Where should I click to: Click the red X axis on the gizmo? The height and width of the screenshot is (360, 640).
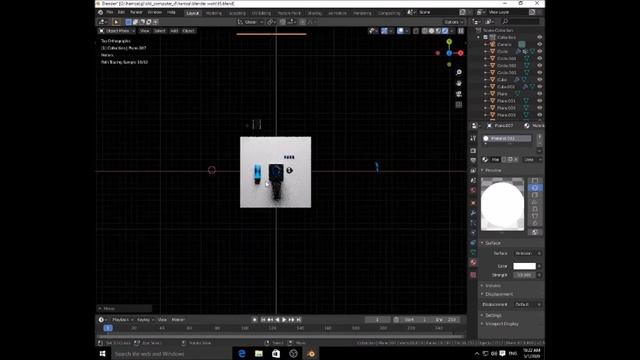click(460, 53)
